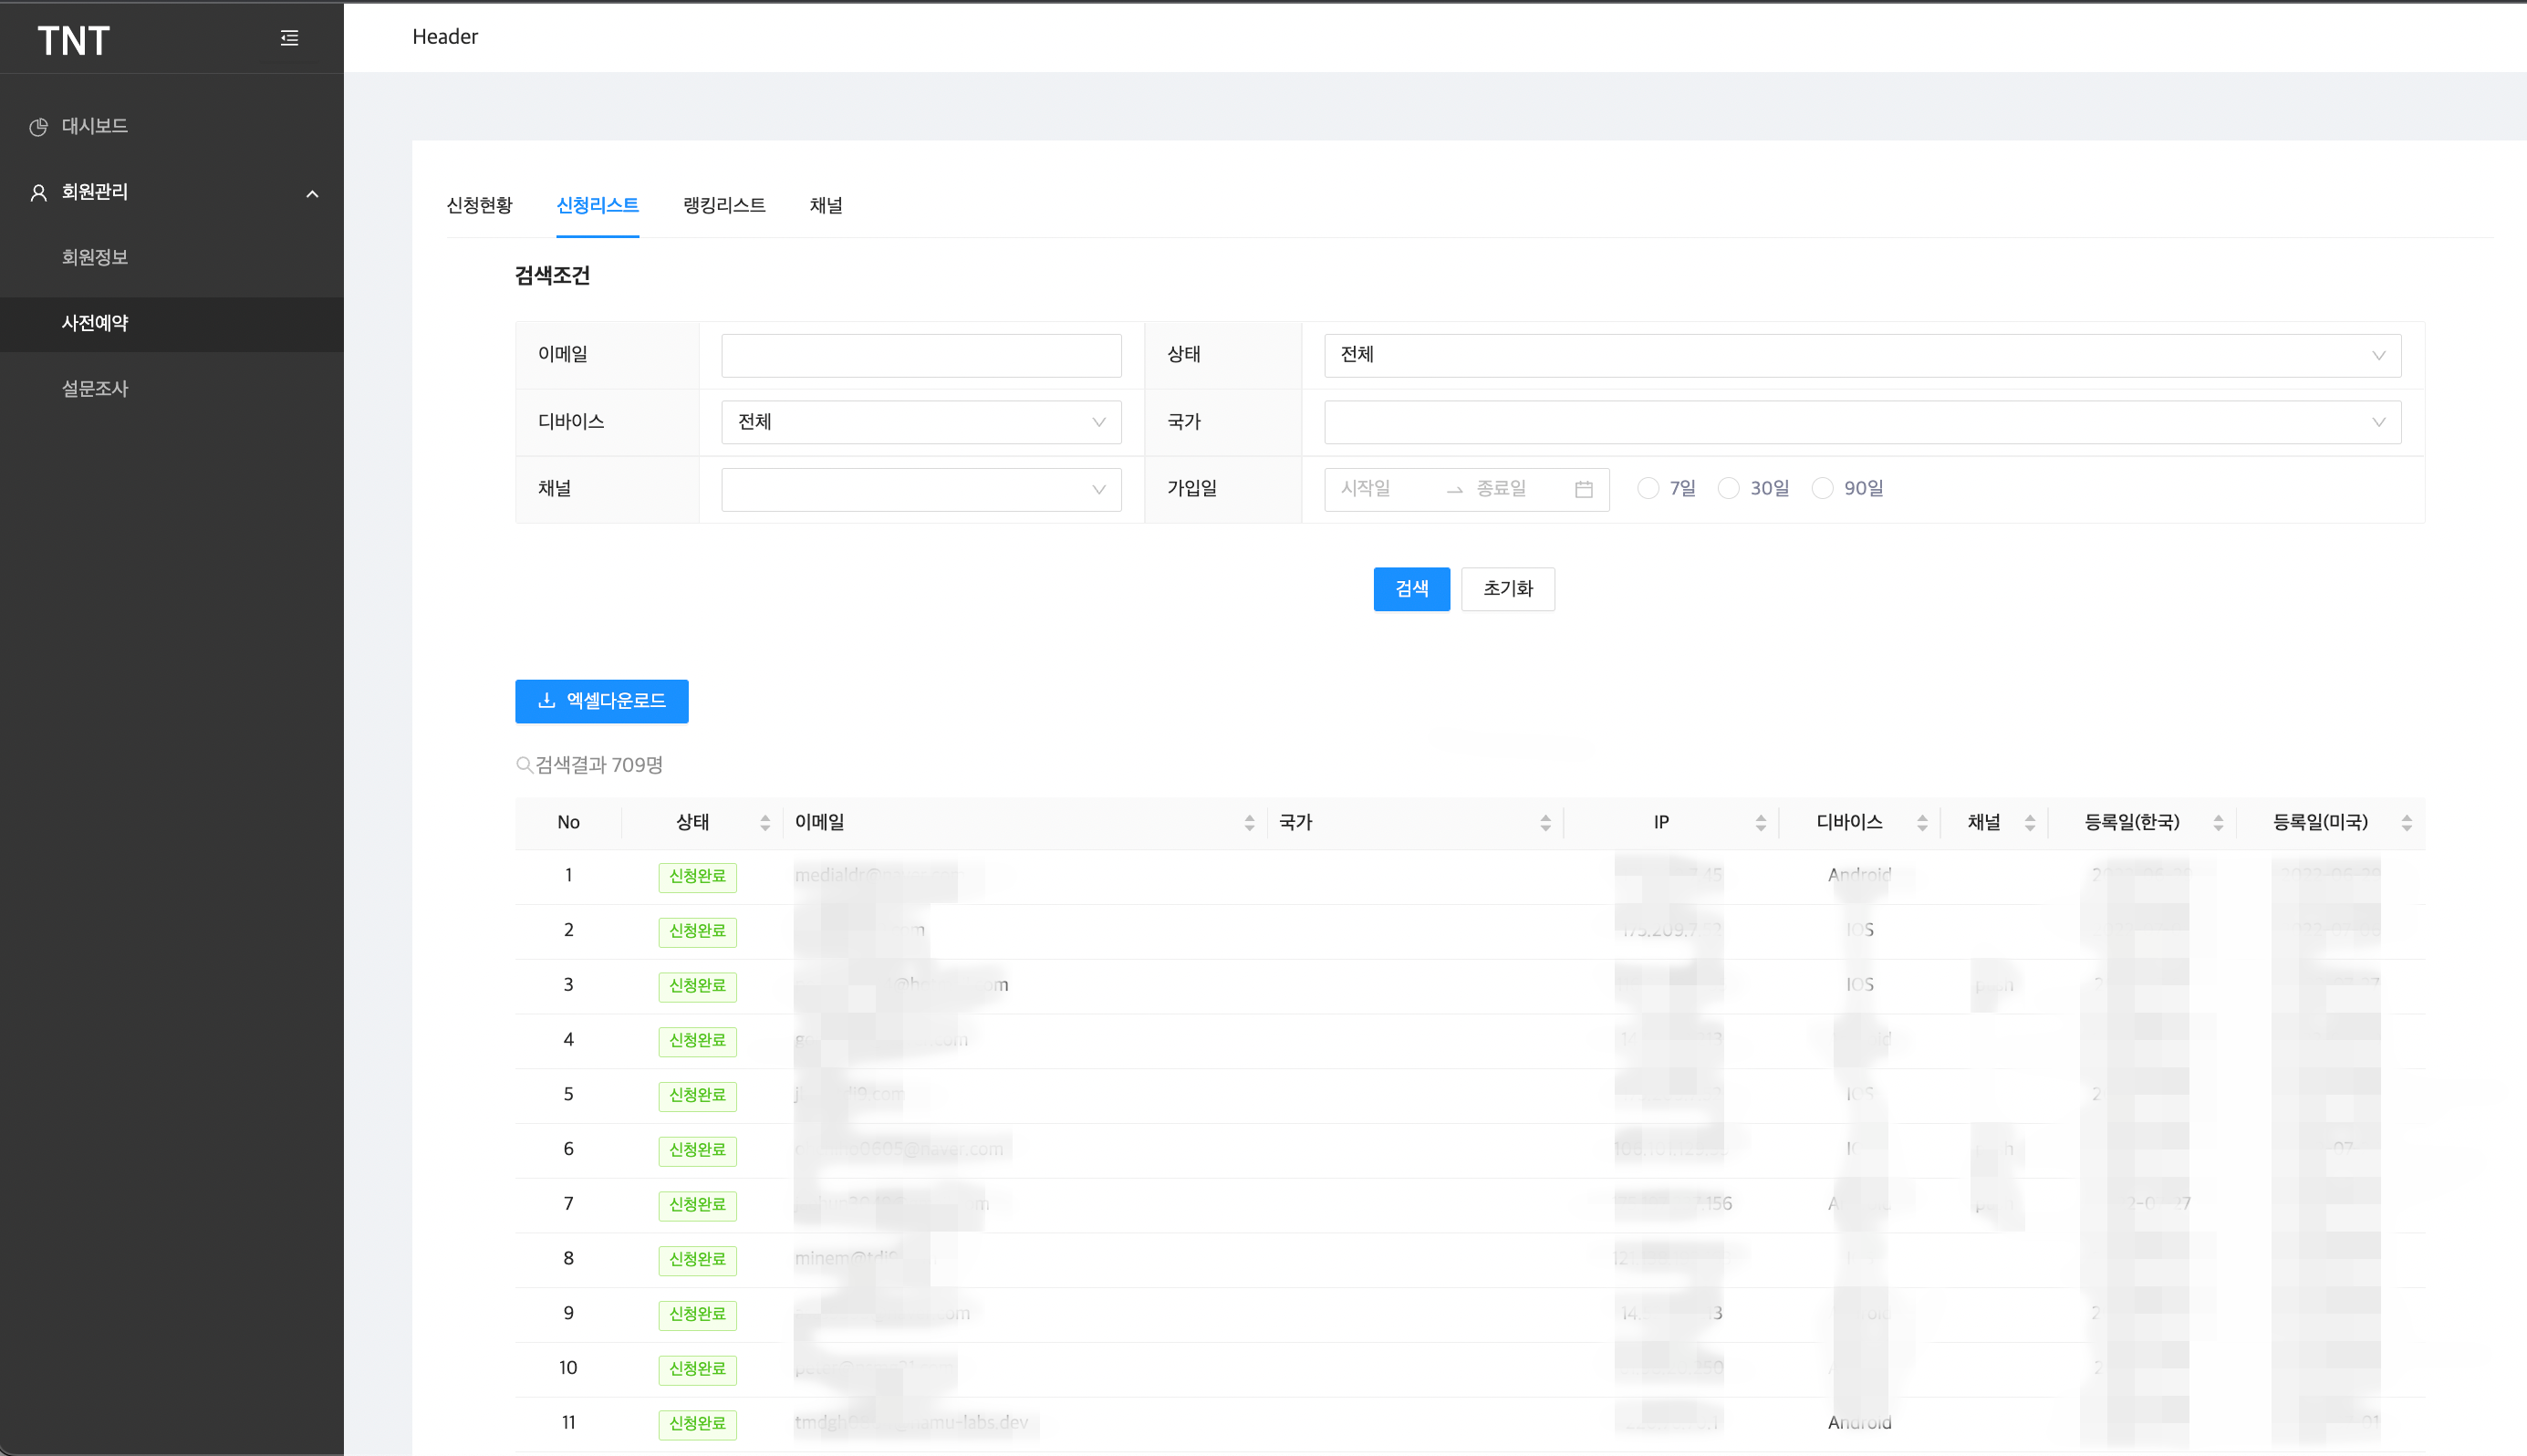Click the person icon next to 회원관리
Image resolution: width=2527 pixels, height=1456 pixels.
tap(38, 192)
